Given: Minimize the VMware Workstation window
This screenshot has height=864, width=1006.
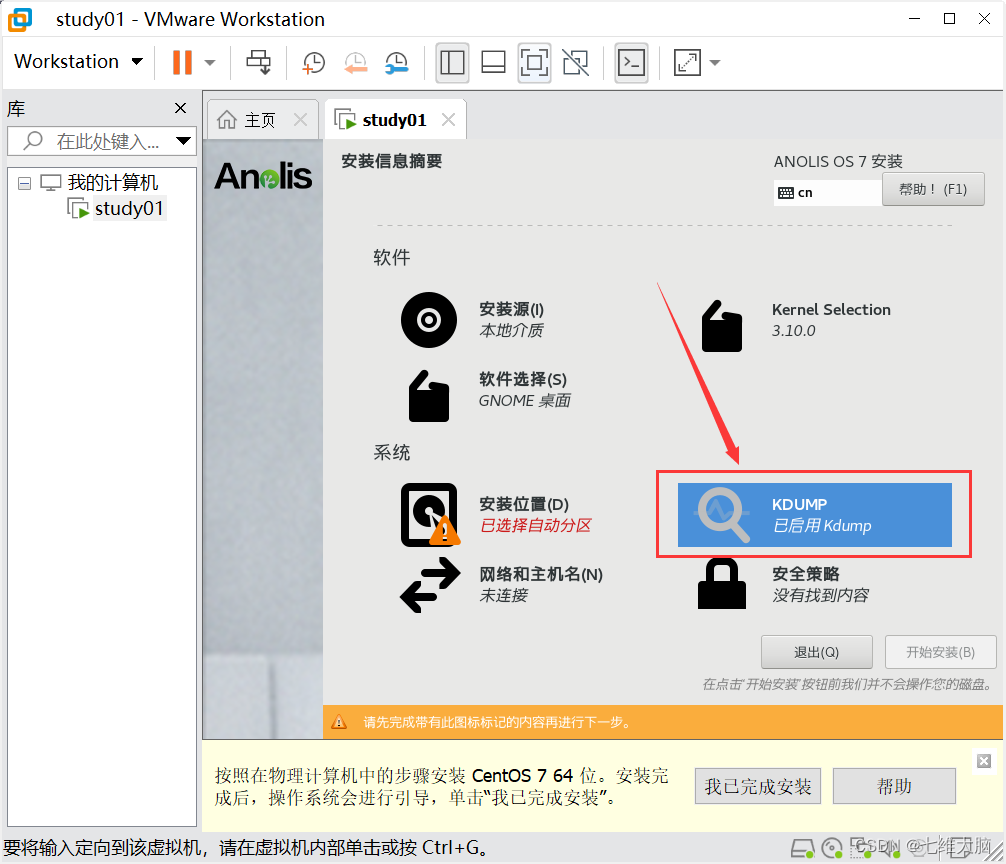Looking at the screenshot, I should pyautogui.click(x=915, y=19).
